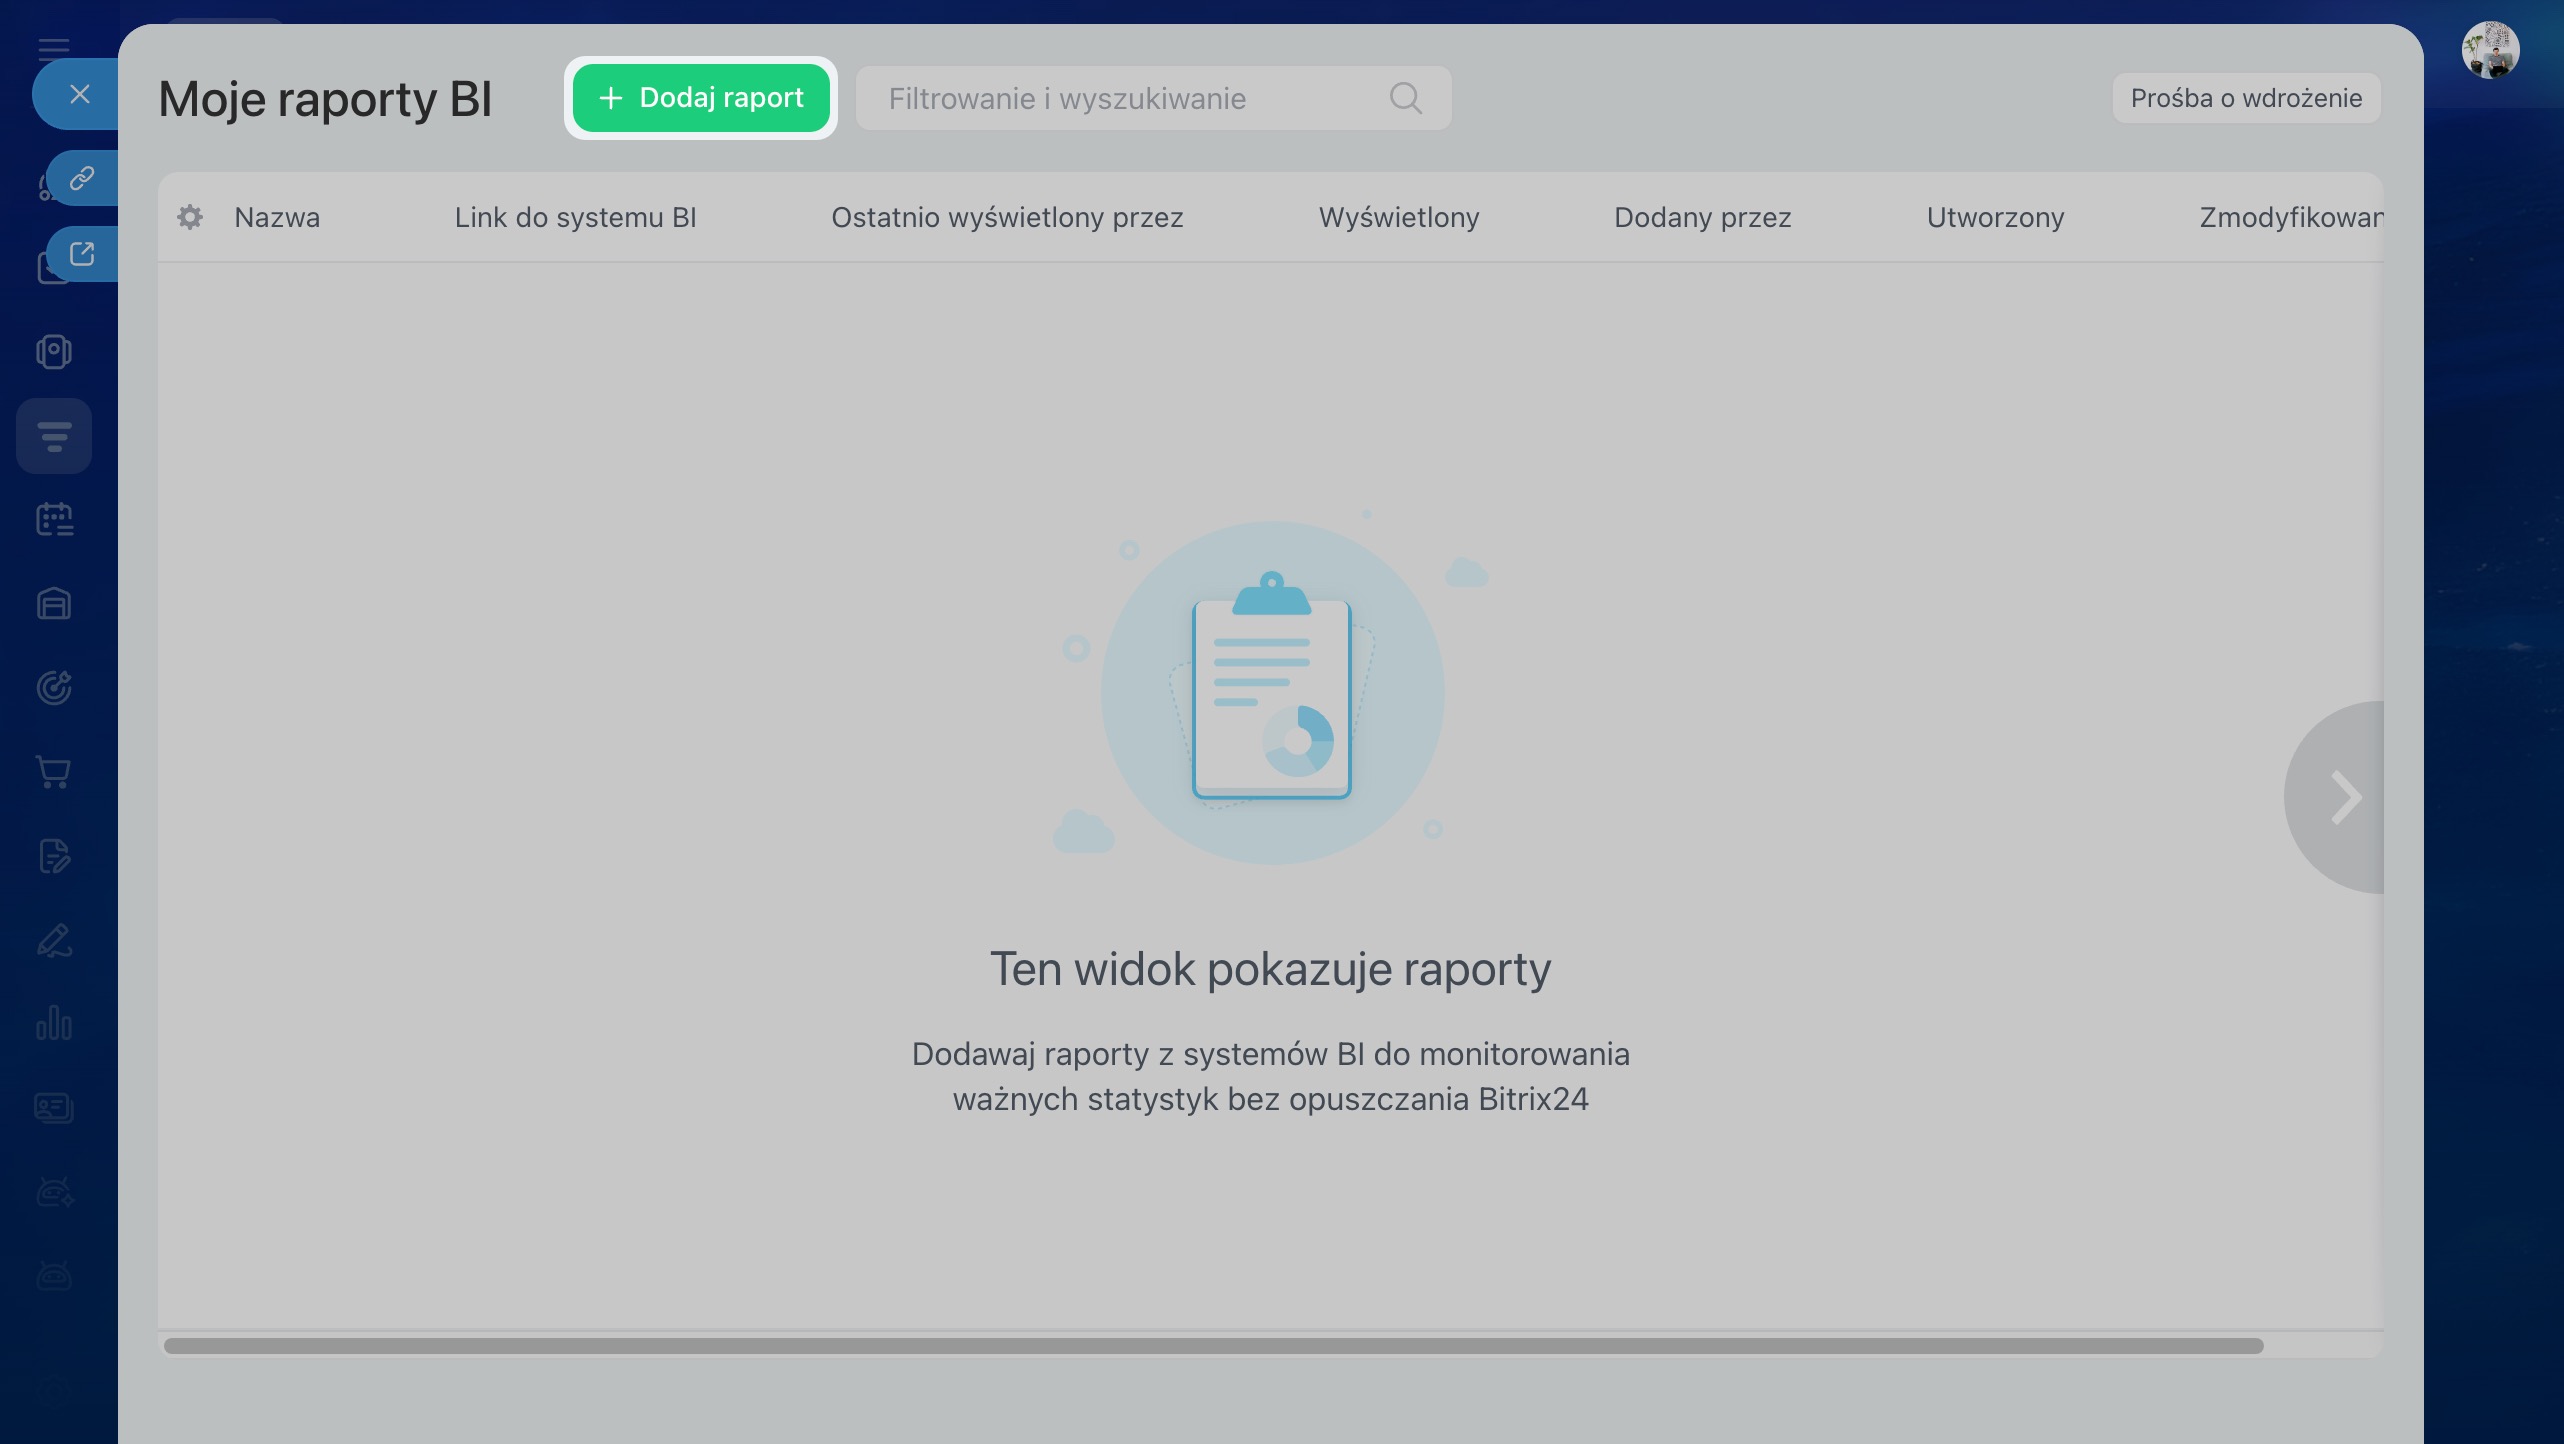Click the copy link chain icon
This screenshot has height=1444, width=2564.
(x=82, y=178)
